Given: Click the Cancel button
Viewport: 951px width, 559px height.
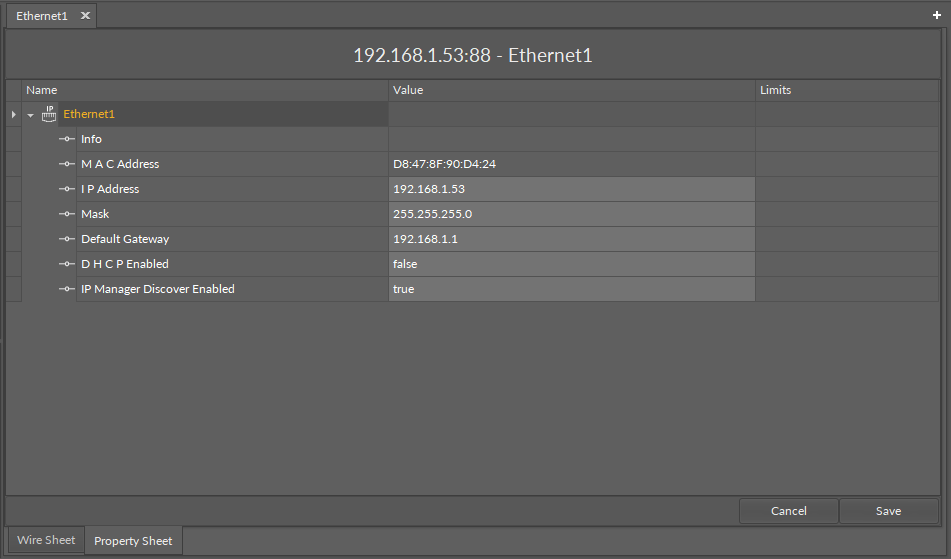Looking at the screenshot, I should pyautogui.click(x=788, y=511).
